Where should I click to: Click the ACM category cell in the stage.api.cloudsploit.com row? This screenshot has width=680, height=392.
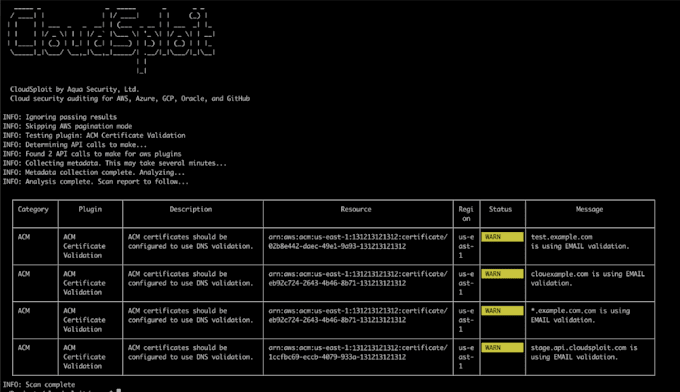click(24, 347)
